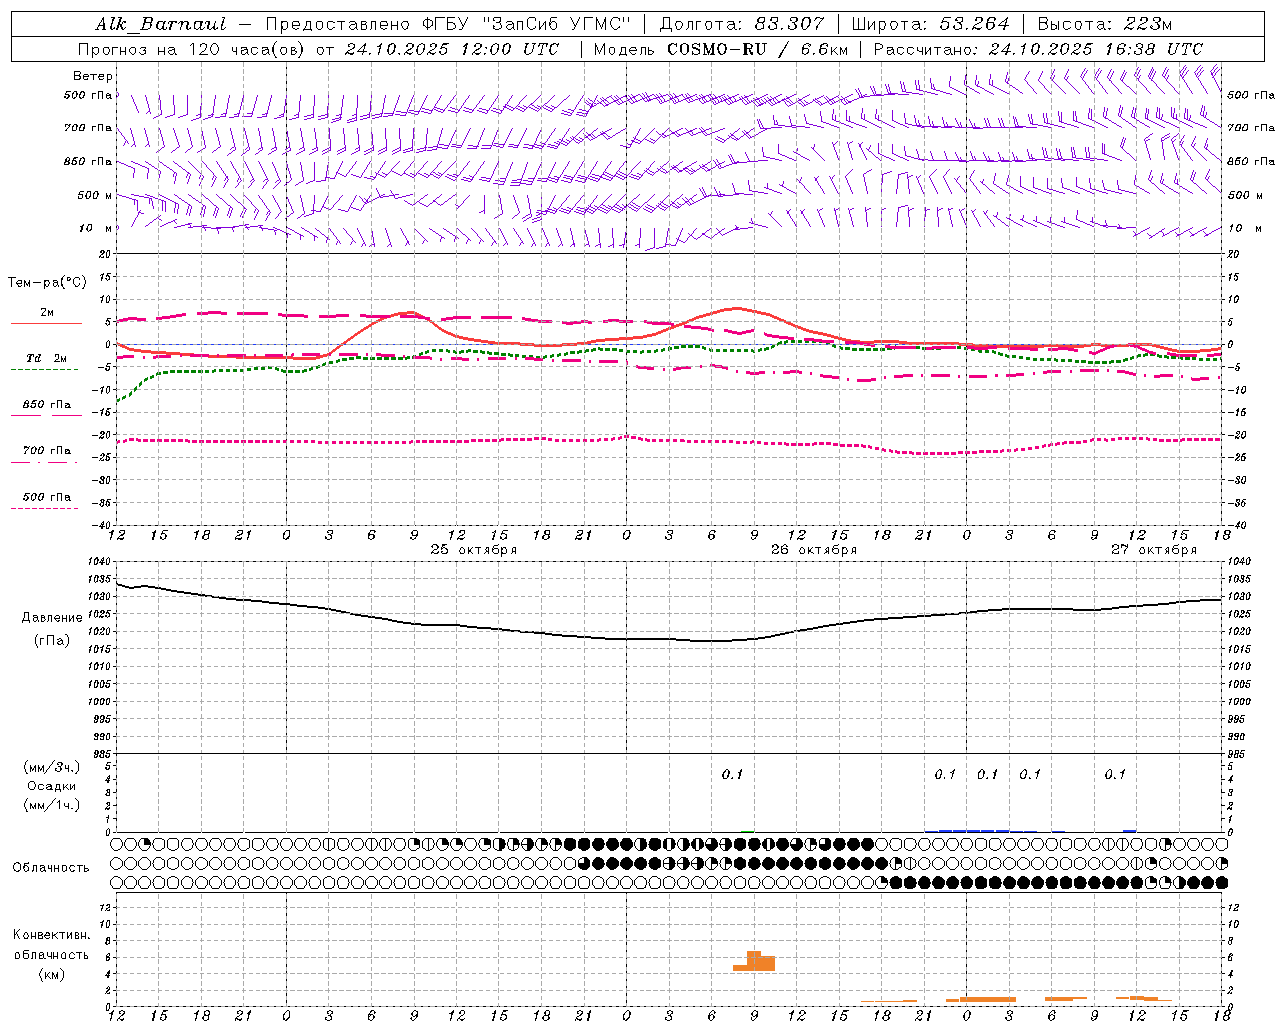Click the 'Осадки' precipitation label

coord(52,787)
